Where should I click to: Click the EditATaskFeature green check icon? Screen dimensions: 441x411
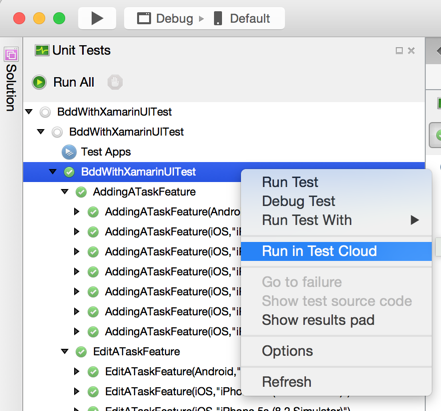coord(81,352)
